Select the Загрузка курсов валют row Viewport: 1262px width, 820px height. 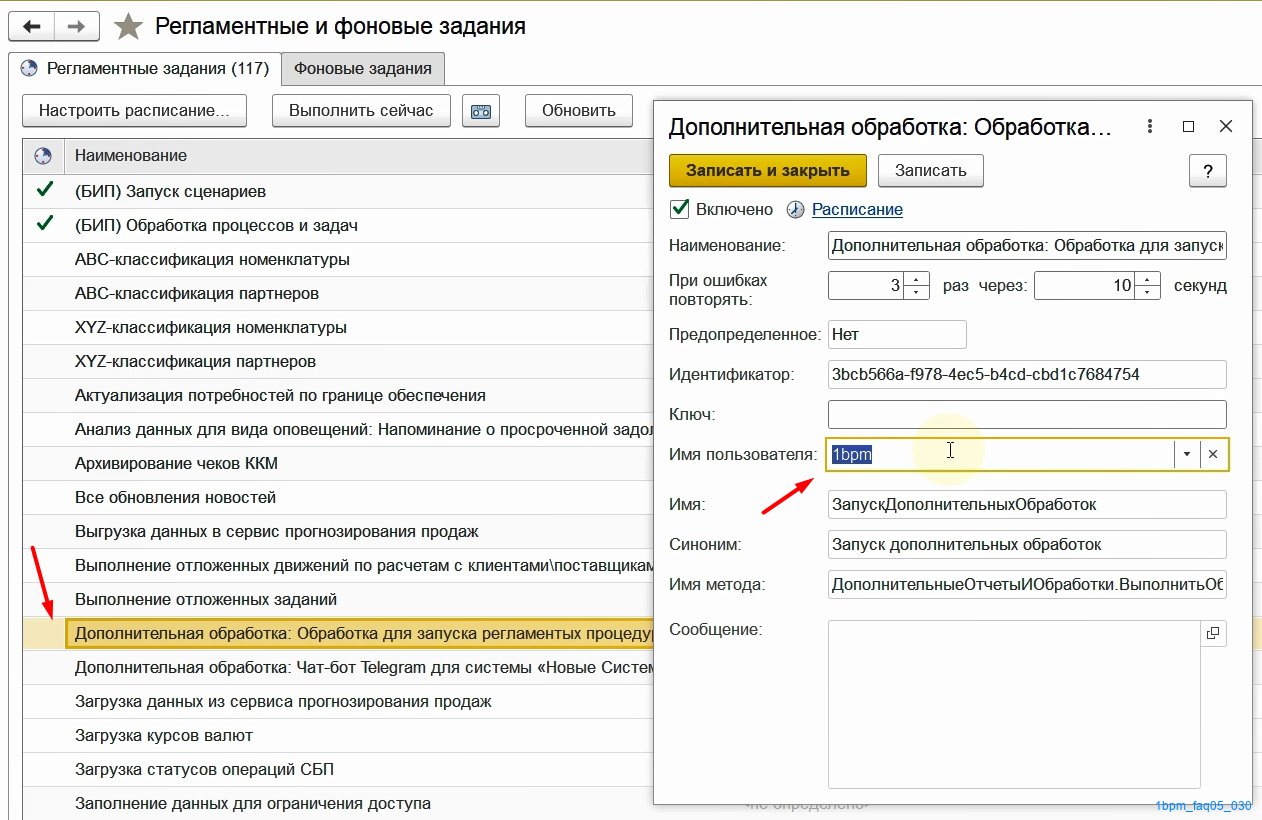point(338,736)
